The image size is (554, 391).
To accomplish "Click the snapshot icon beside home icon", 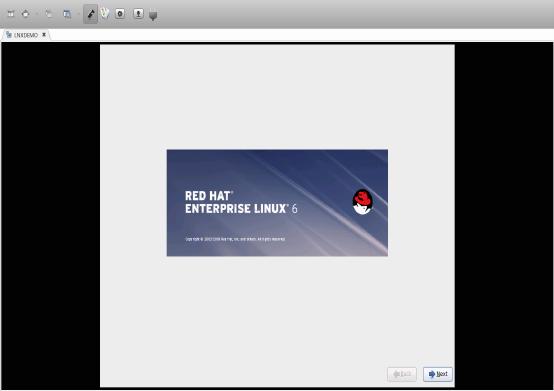I will (x=49, y=14).
